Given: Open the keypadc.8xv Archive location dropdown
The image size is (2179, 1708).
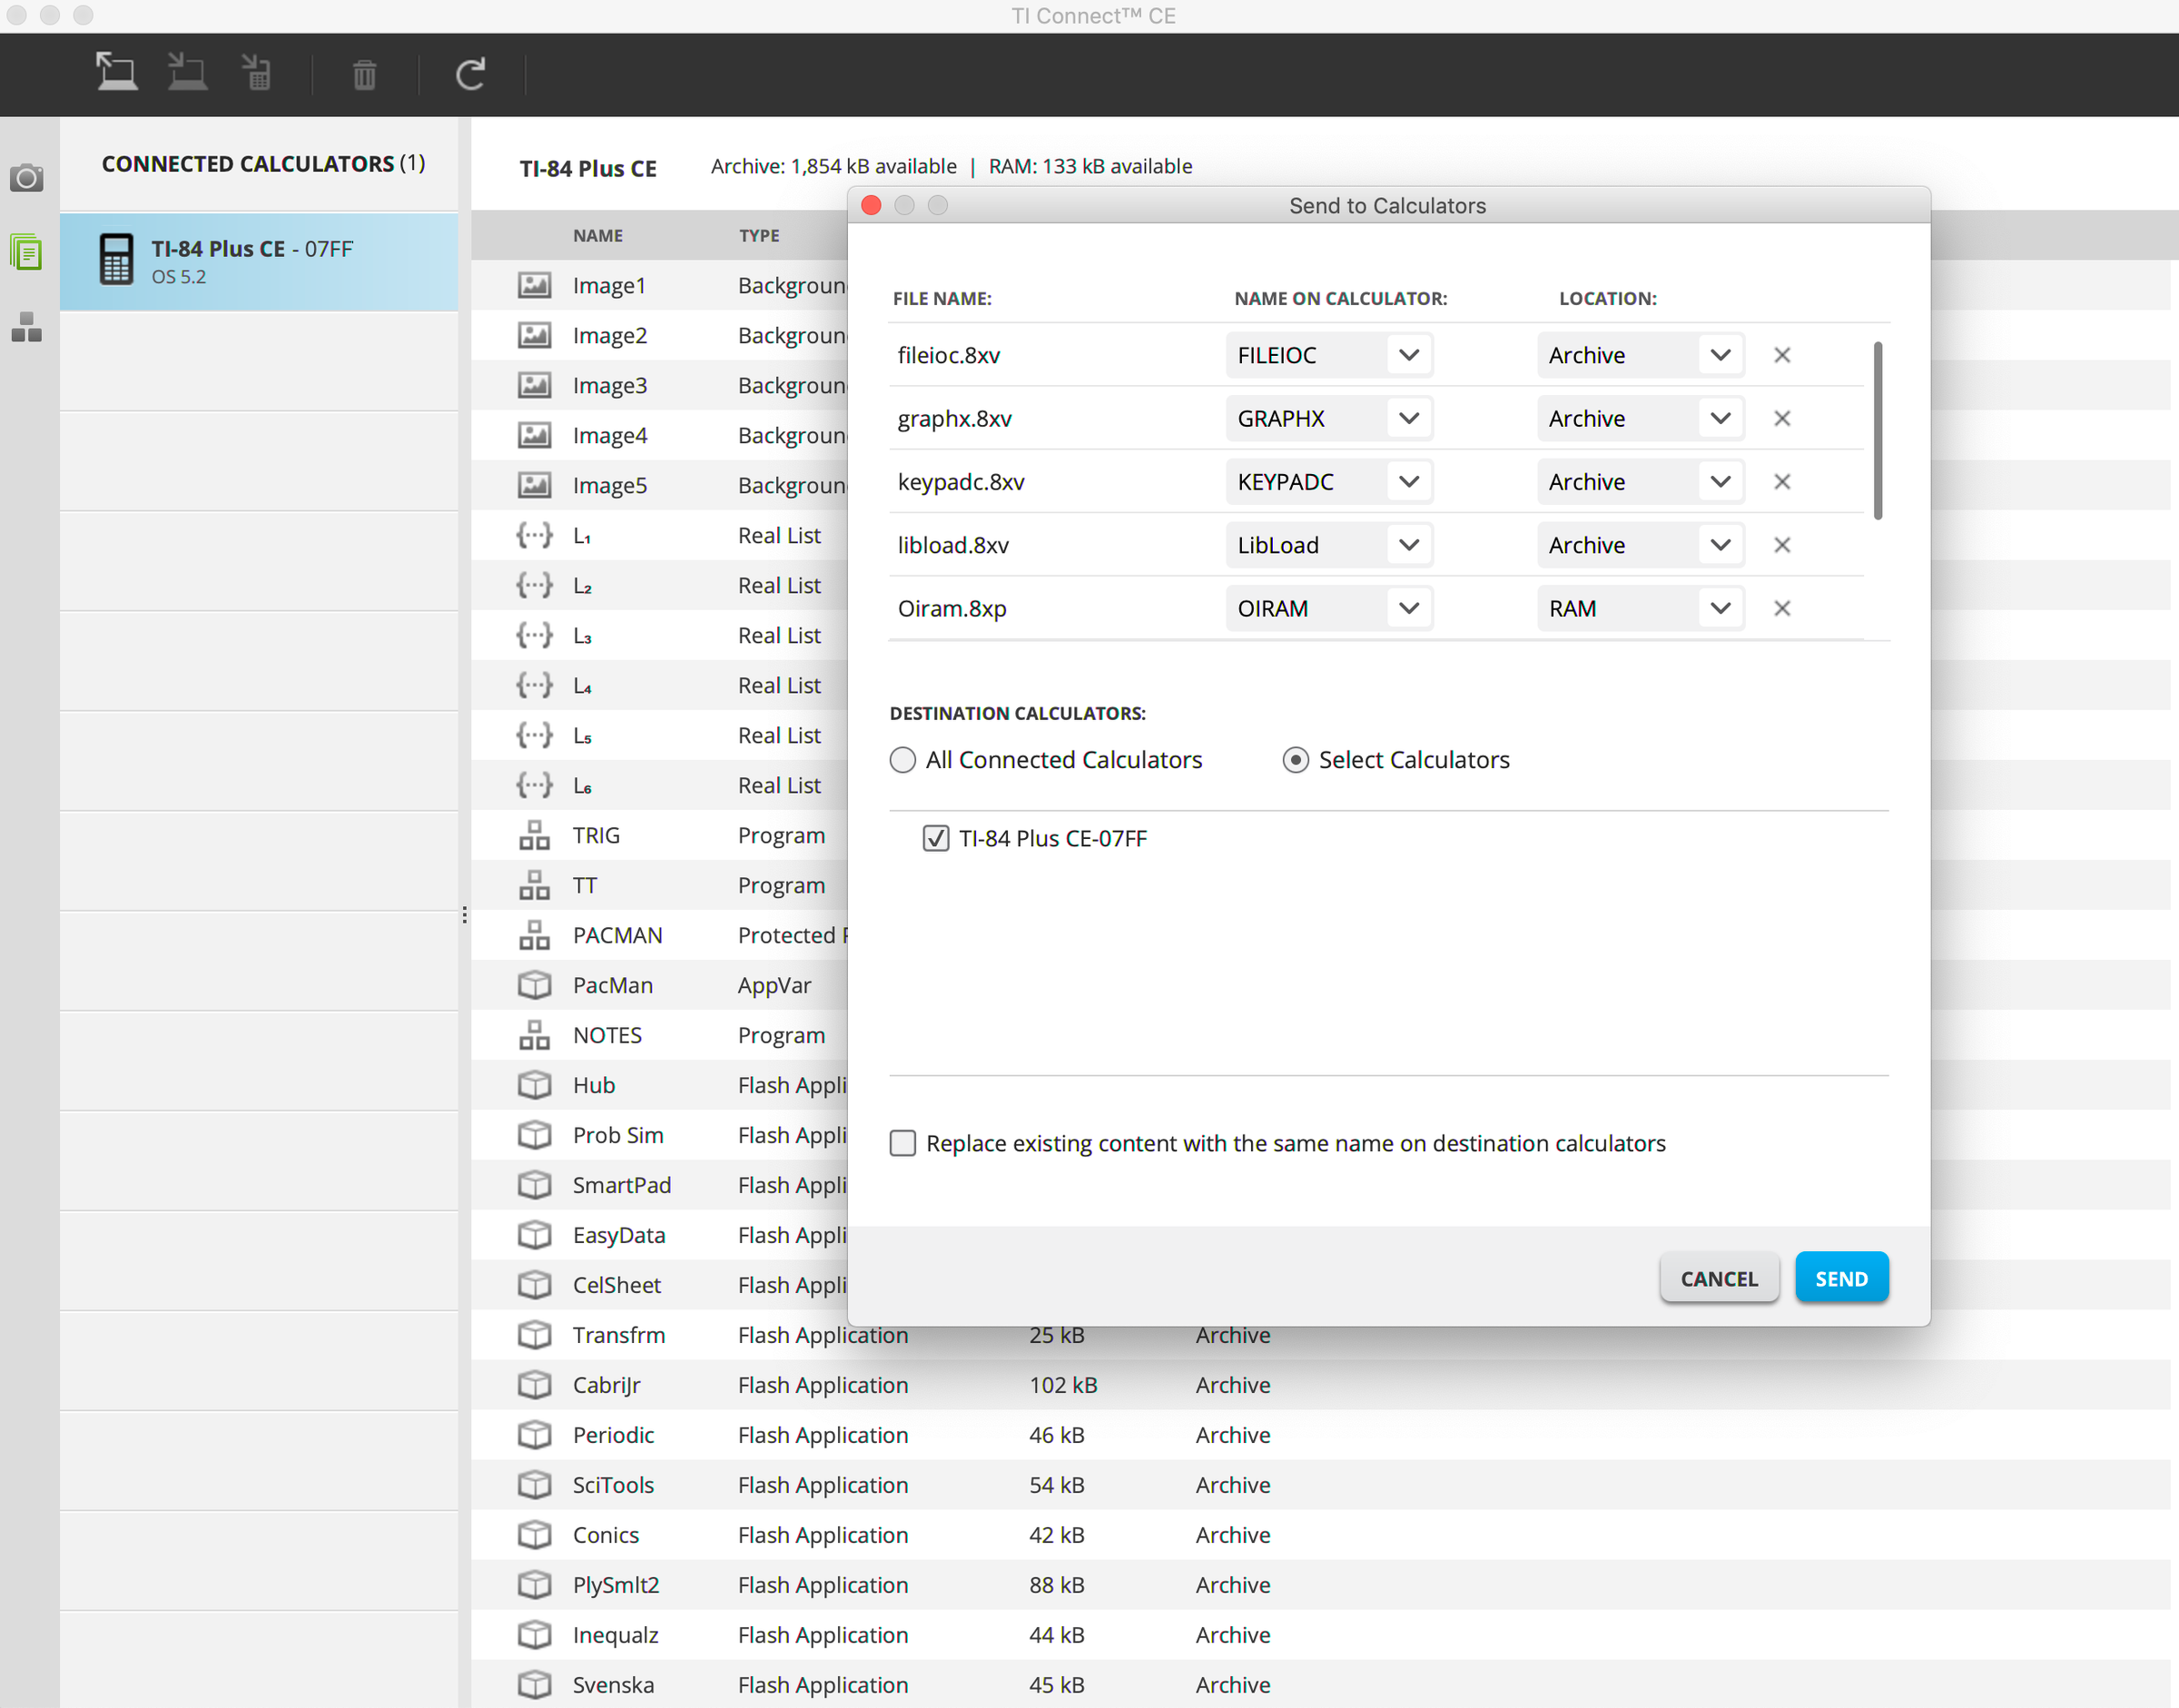Looking at the screenshot, I should coord(1719,482).
